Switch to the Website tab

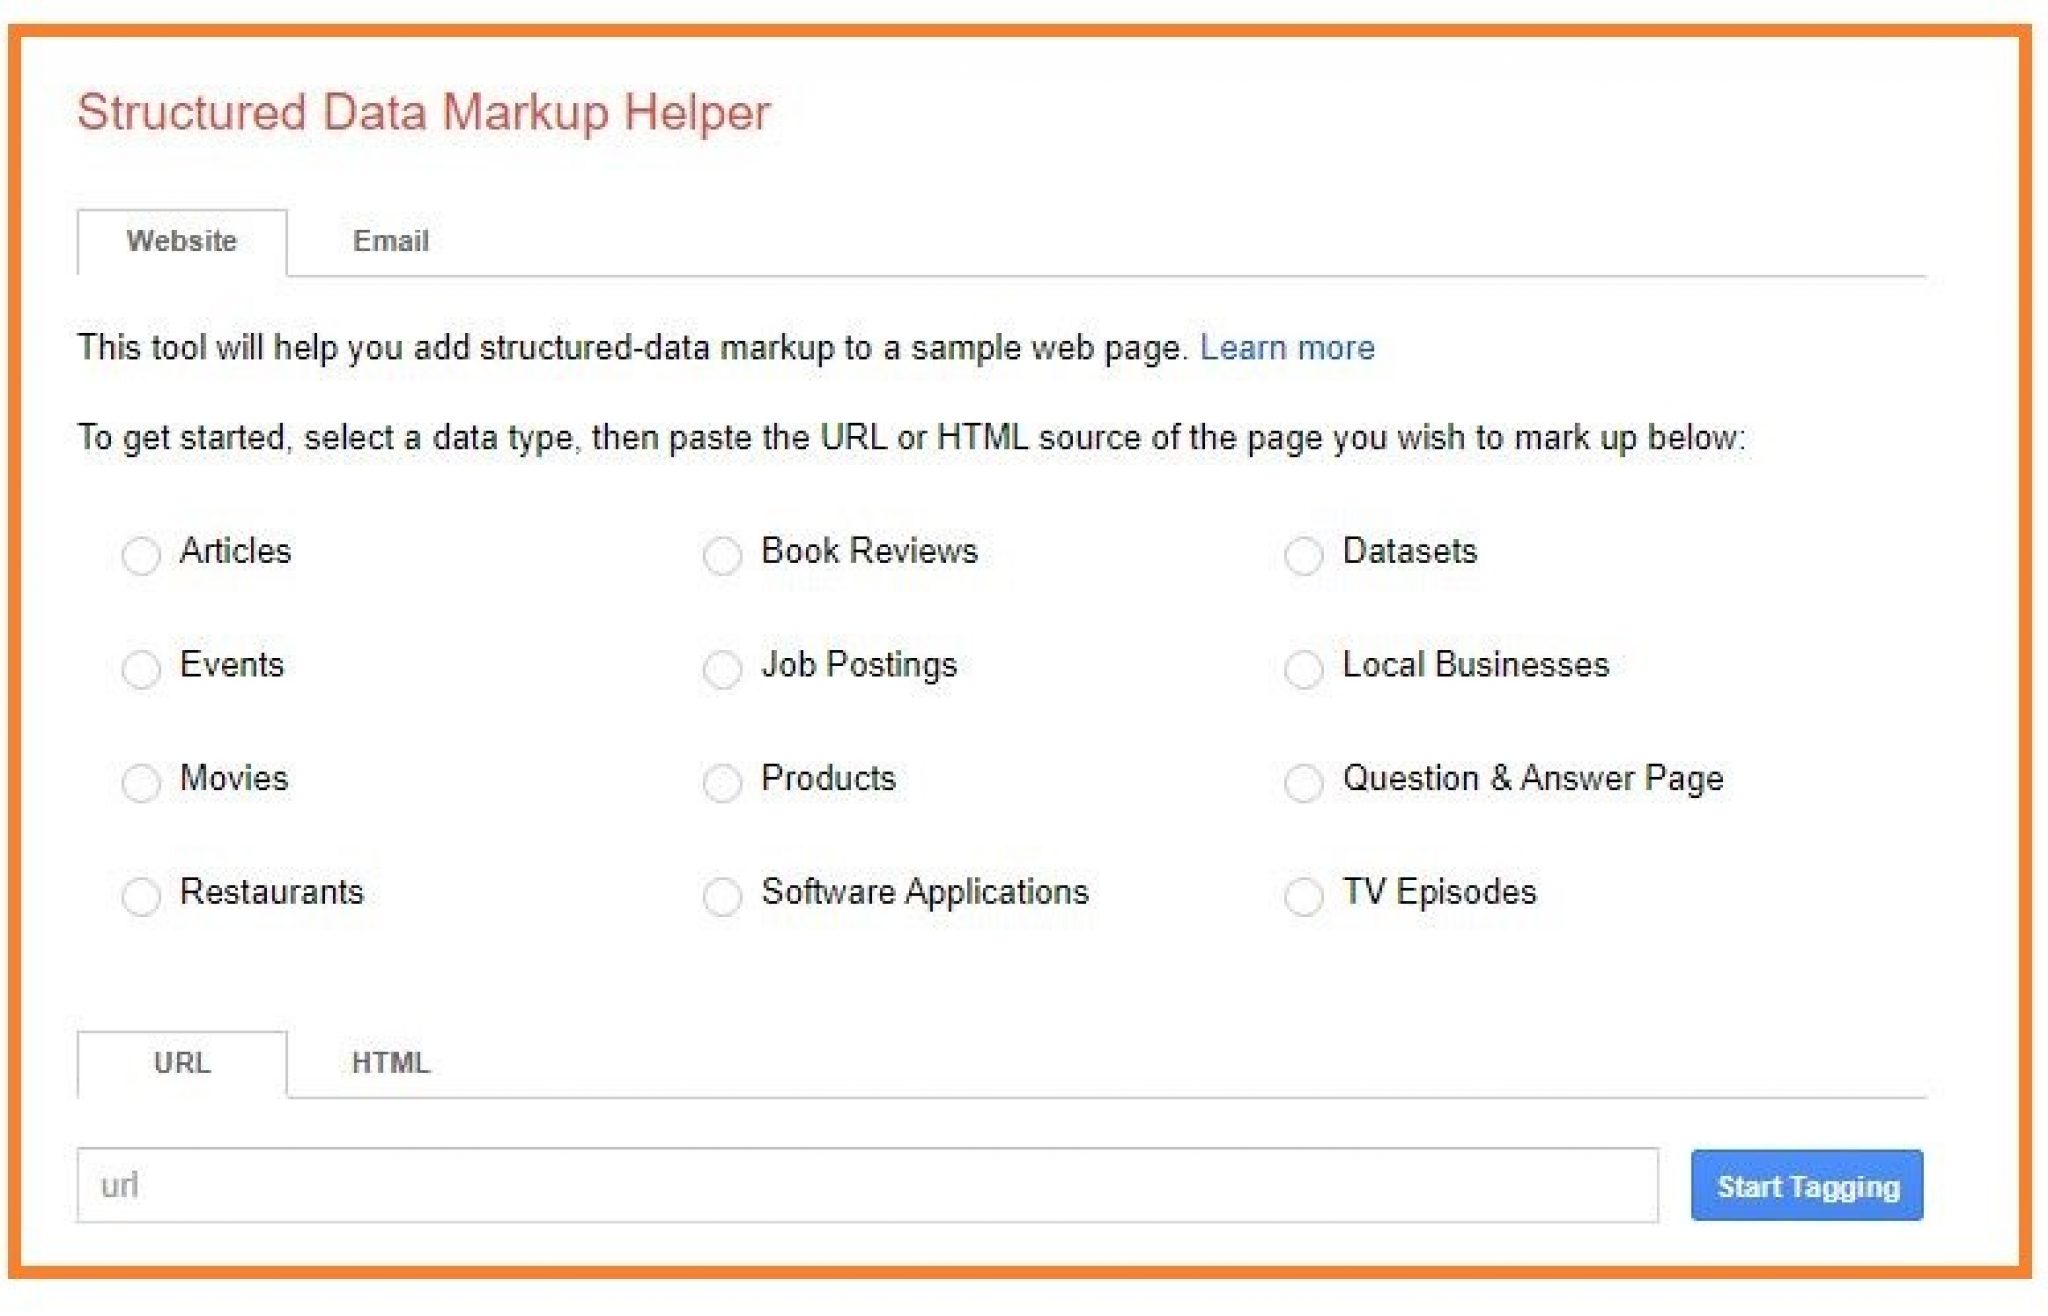tap(181, 240)
